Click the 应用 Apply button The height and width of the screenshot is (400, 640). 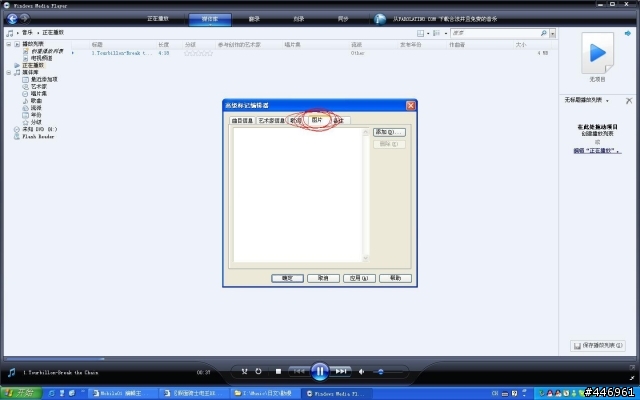(x=359, y=278)
